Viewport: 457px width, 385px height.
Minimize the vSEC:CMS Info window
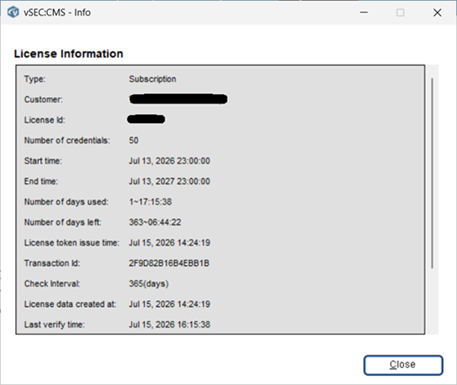pos(364,13)
